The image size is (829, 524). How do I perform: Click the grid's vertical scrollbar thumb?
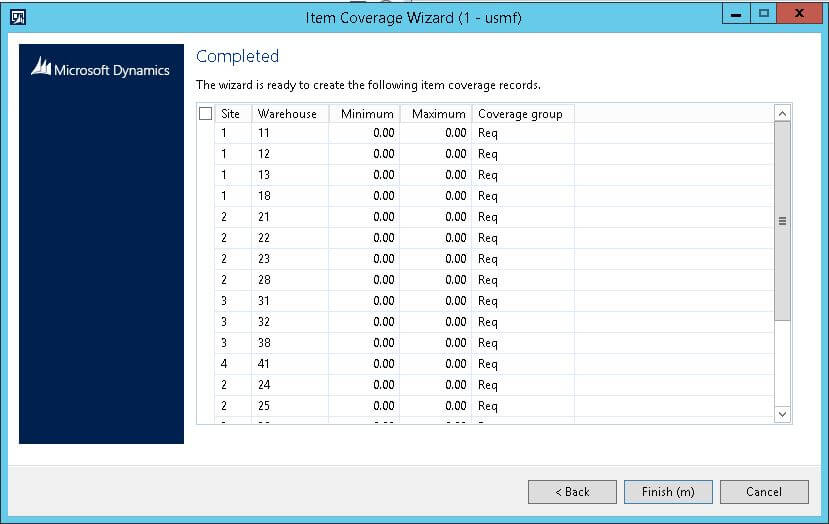[782, 221]
